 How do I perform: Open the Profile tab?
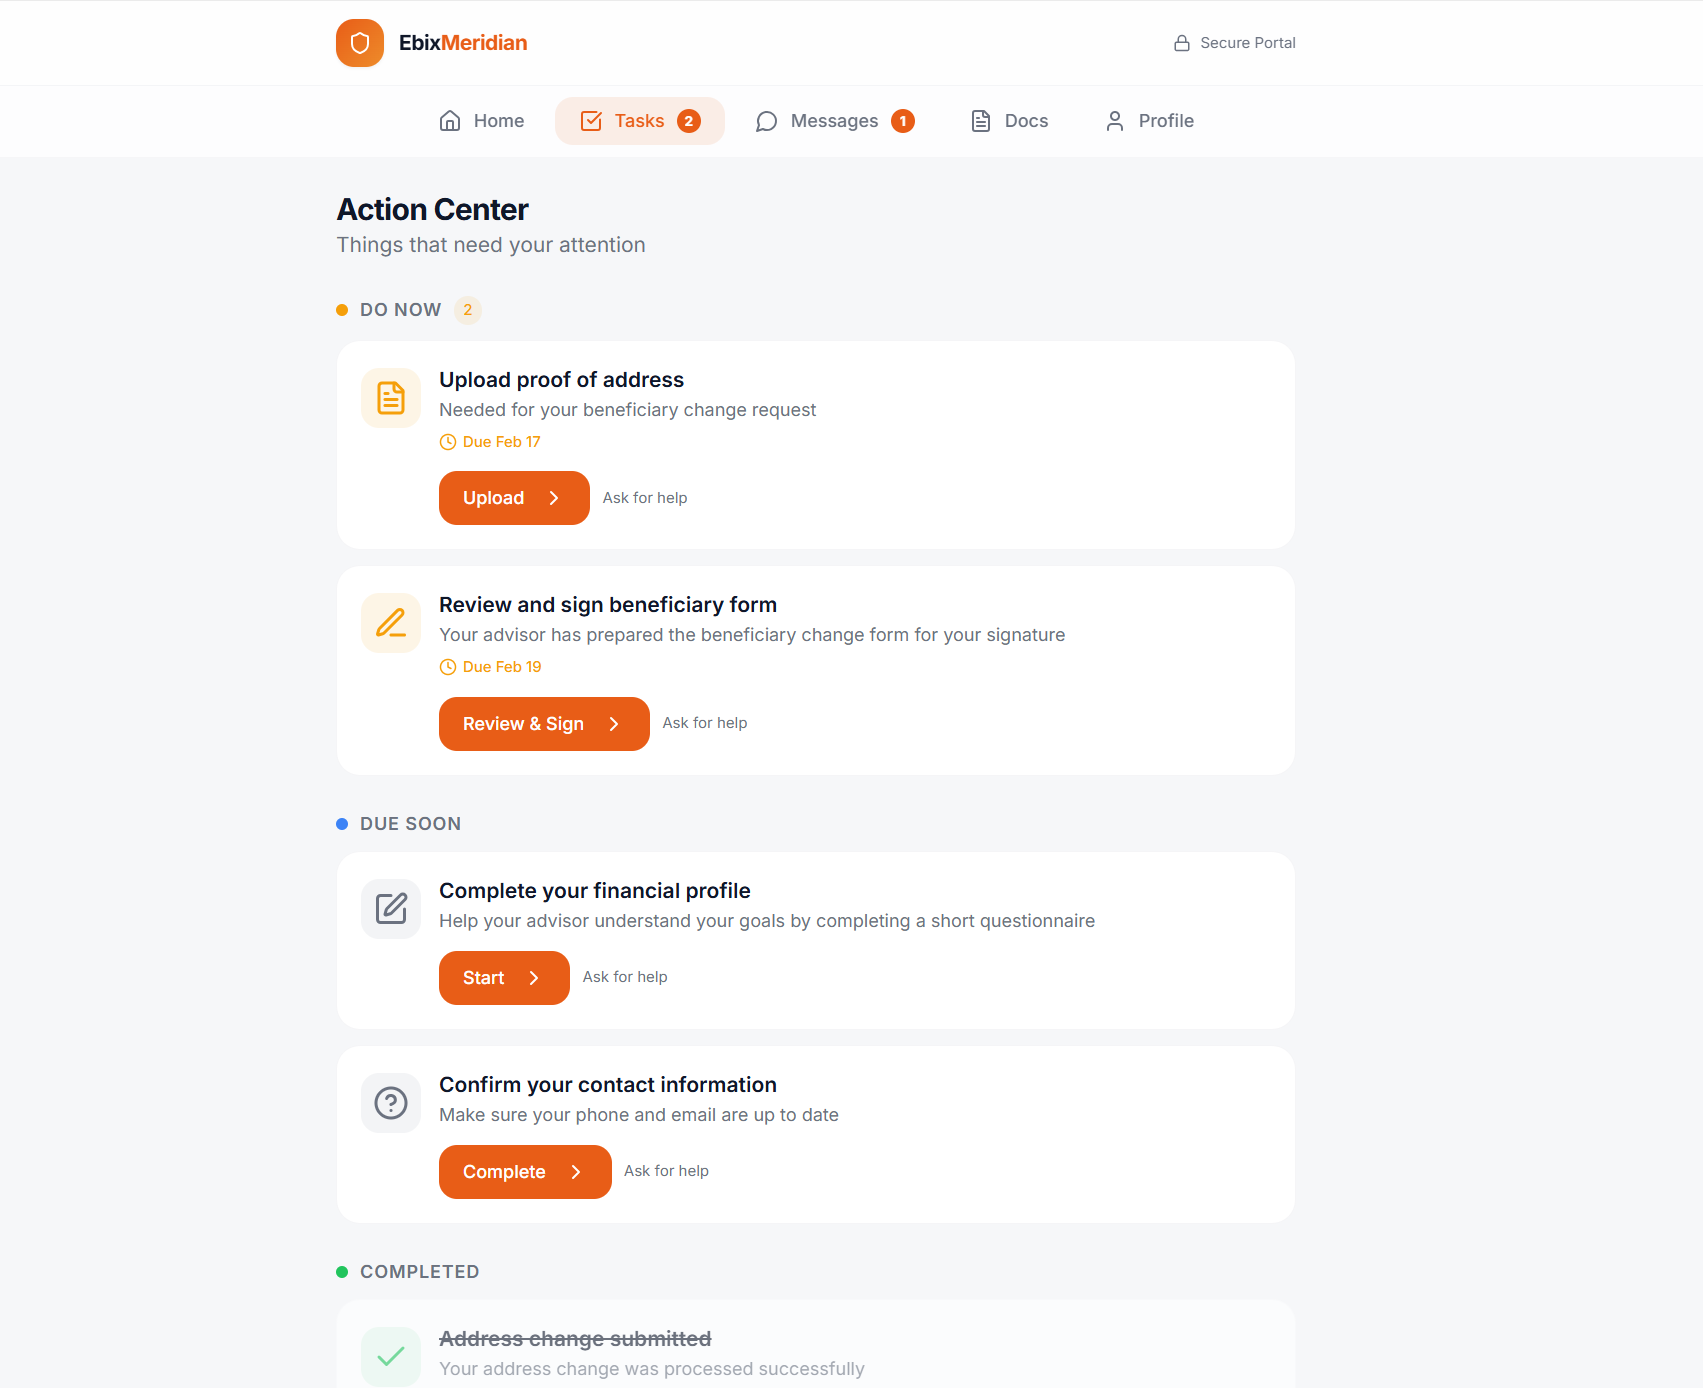point(1150,121)
